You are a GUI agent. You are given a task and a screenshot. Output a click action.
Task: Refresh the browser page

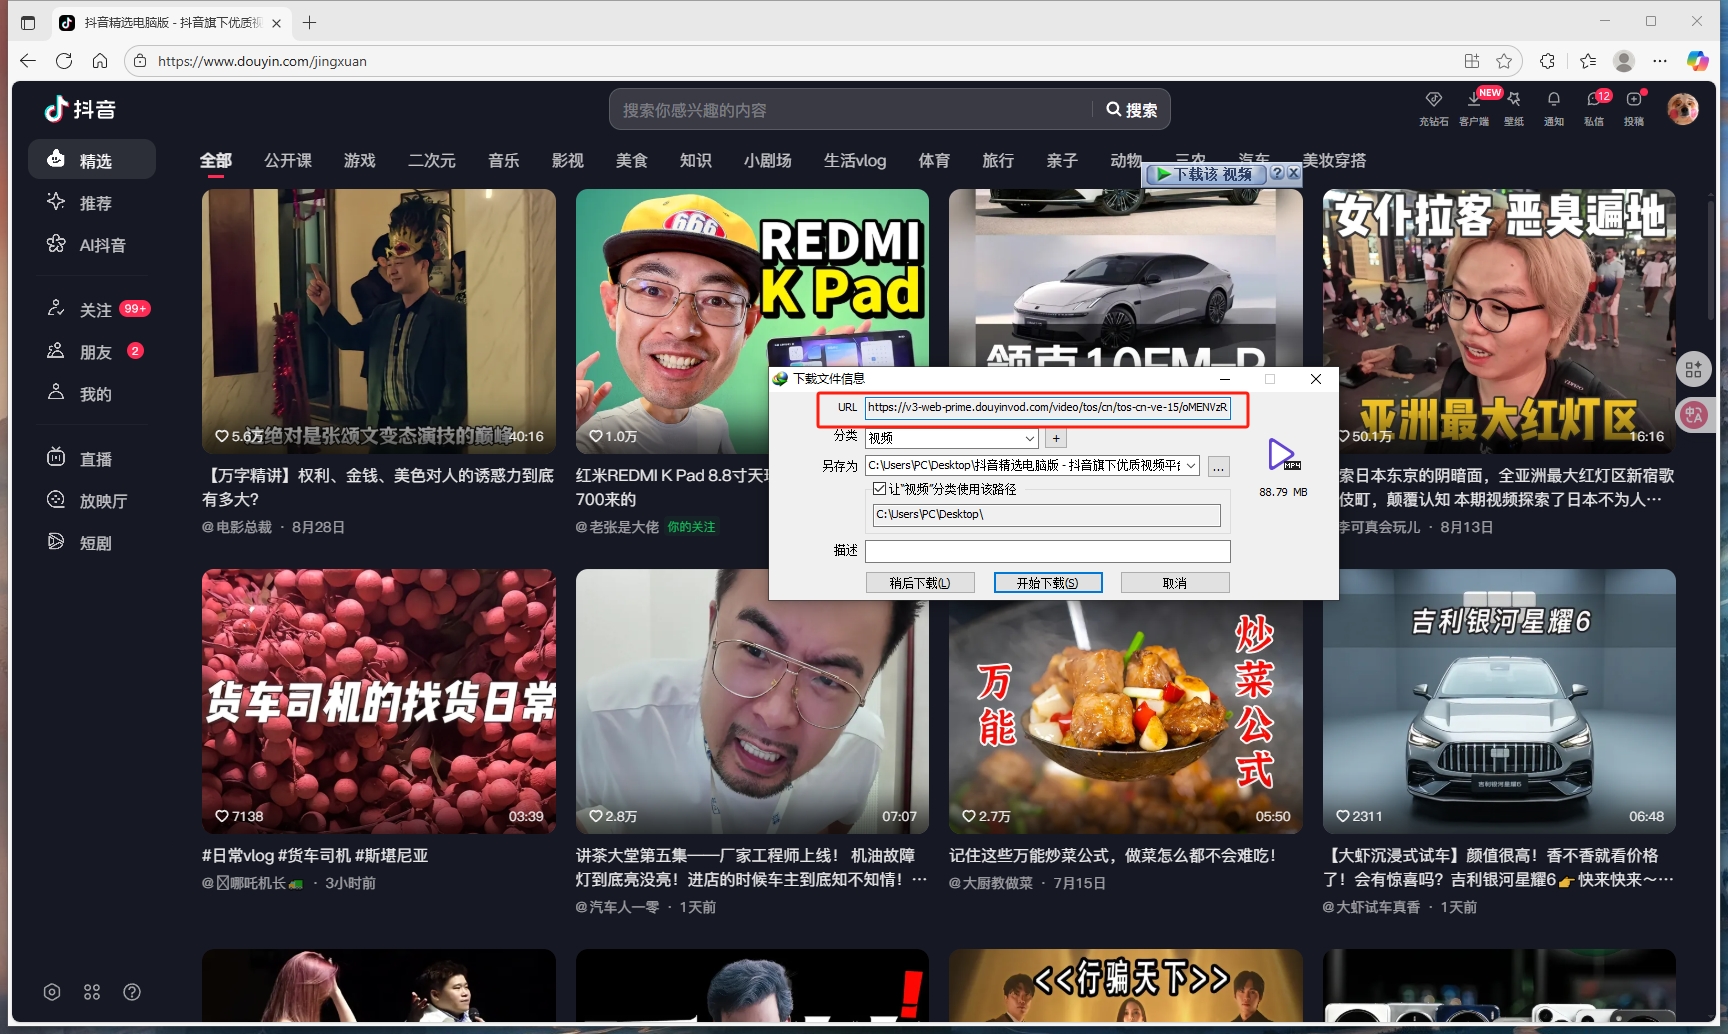tap(64, 61)
